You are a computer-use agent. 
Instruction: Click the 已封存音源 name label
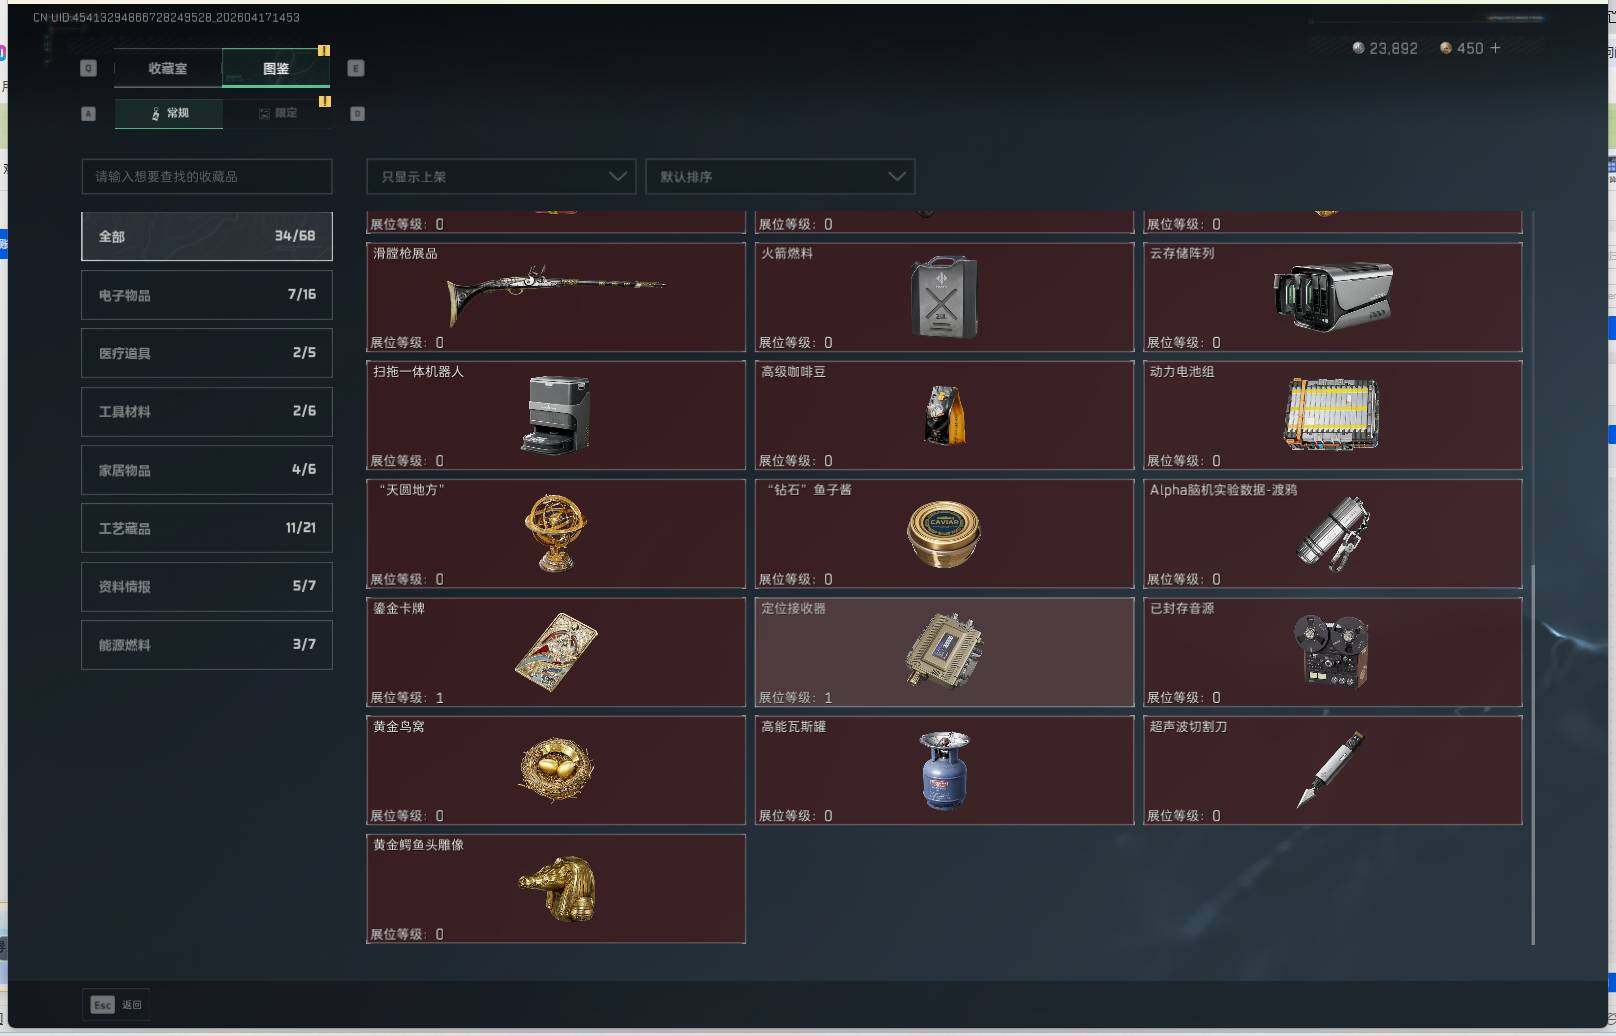(1182, 608)
